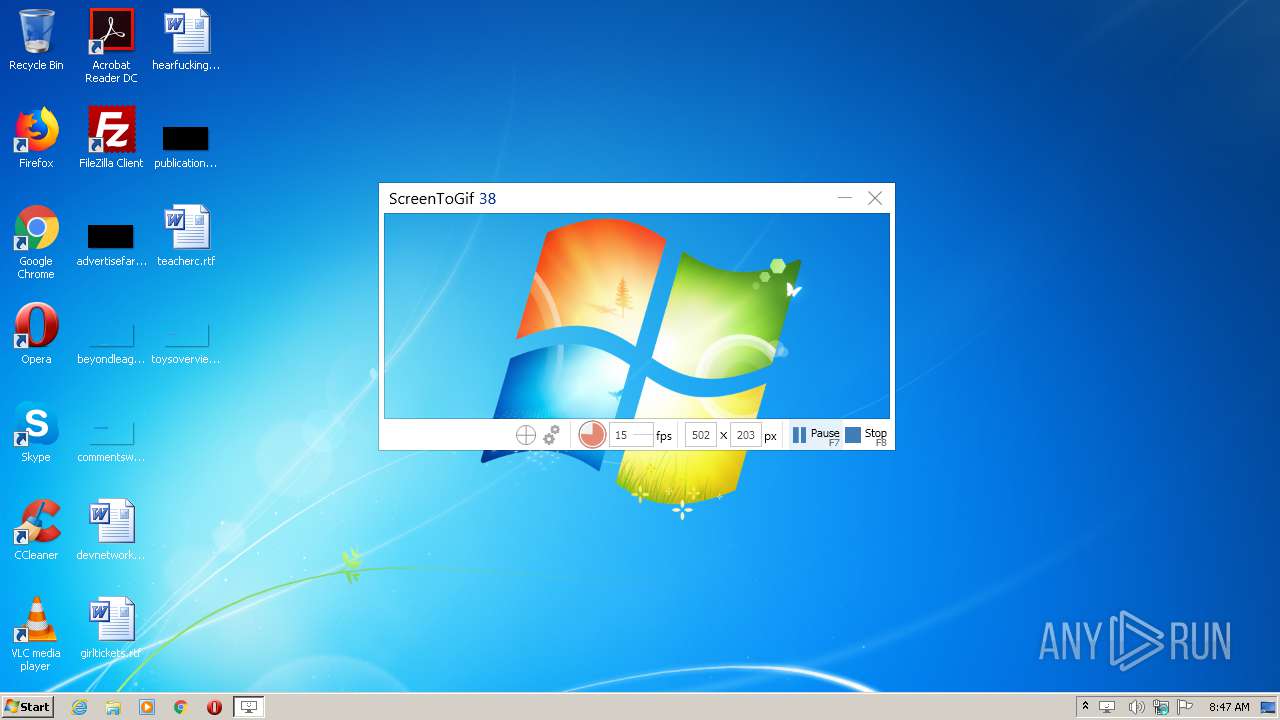Open the Windows Start menu
1280x720 pixels.
27,707
